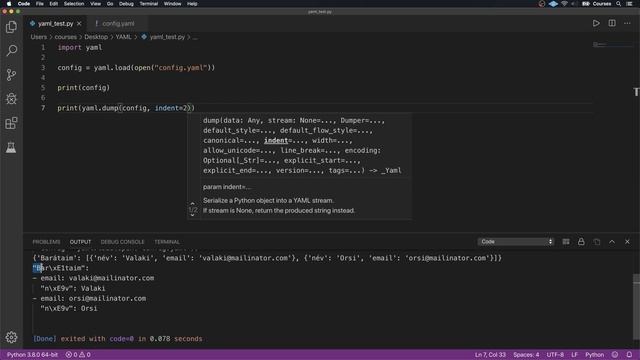Close the yaml_test.py tab
The height and width of the screenshot is (360, 640).
pos(79,24)
